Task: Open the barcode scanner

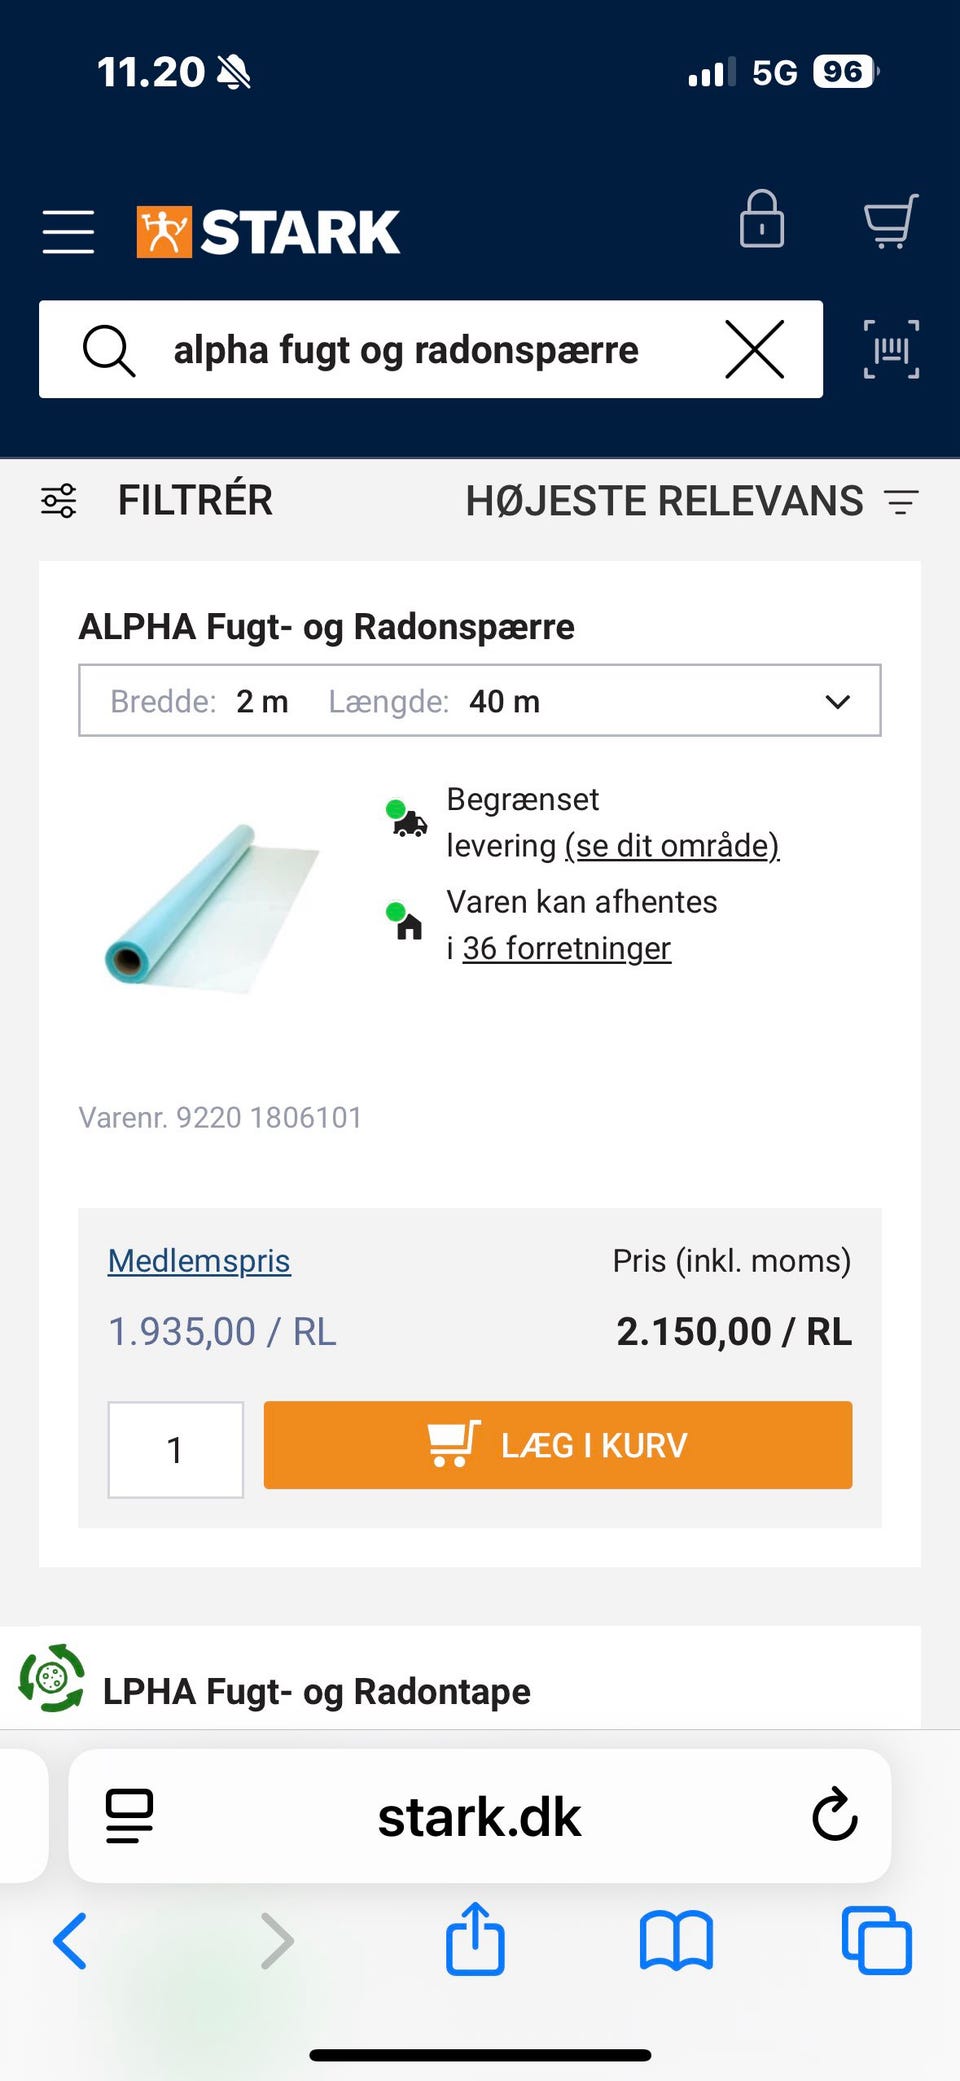Action: point(891,350)
